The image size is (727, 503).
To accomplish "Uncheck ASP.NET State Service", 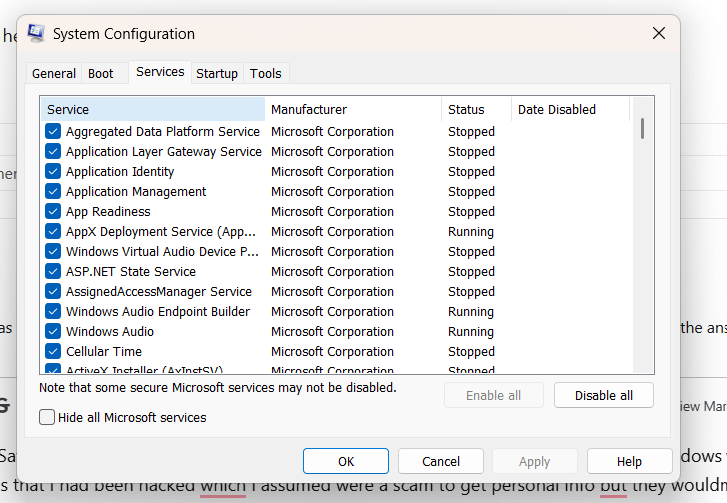I will (x=53, y=272).
